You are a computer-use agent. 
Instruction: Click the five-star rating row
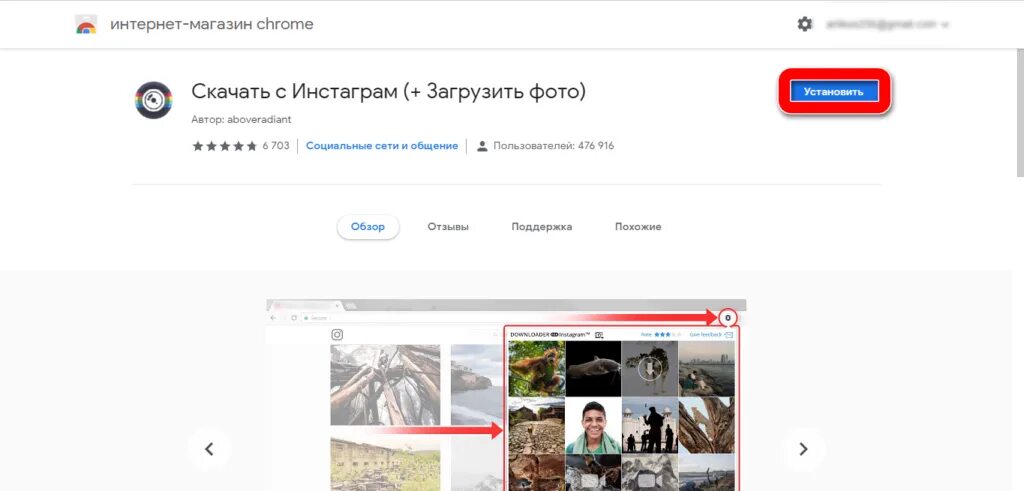tap(225, 146)
